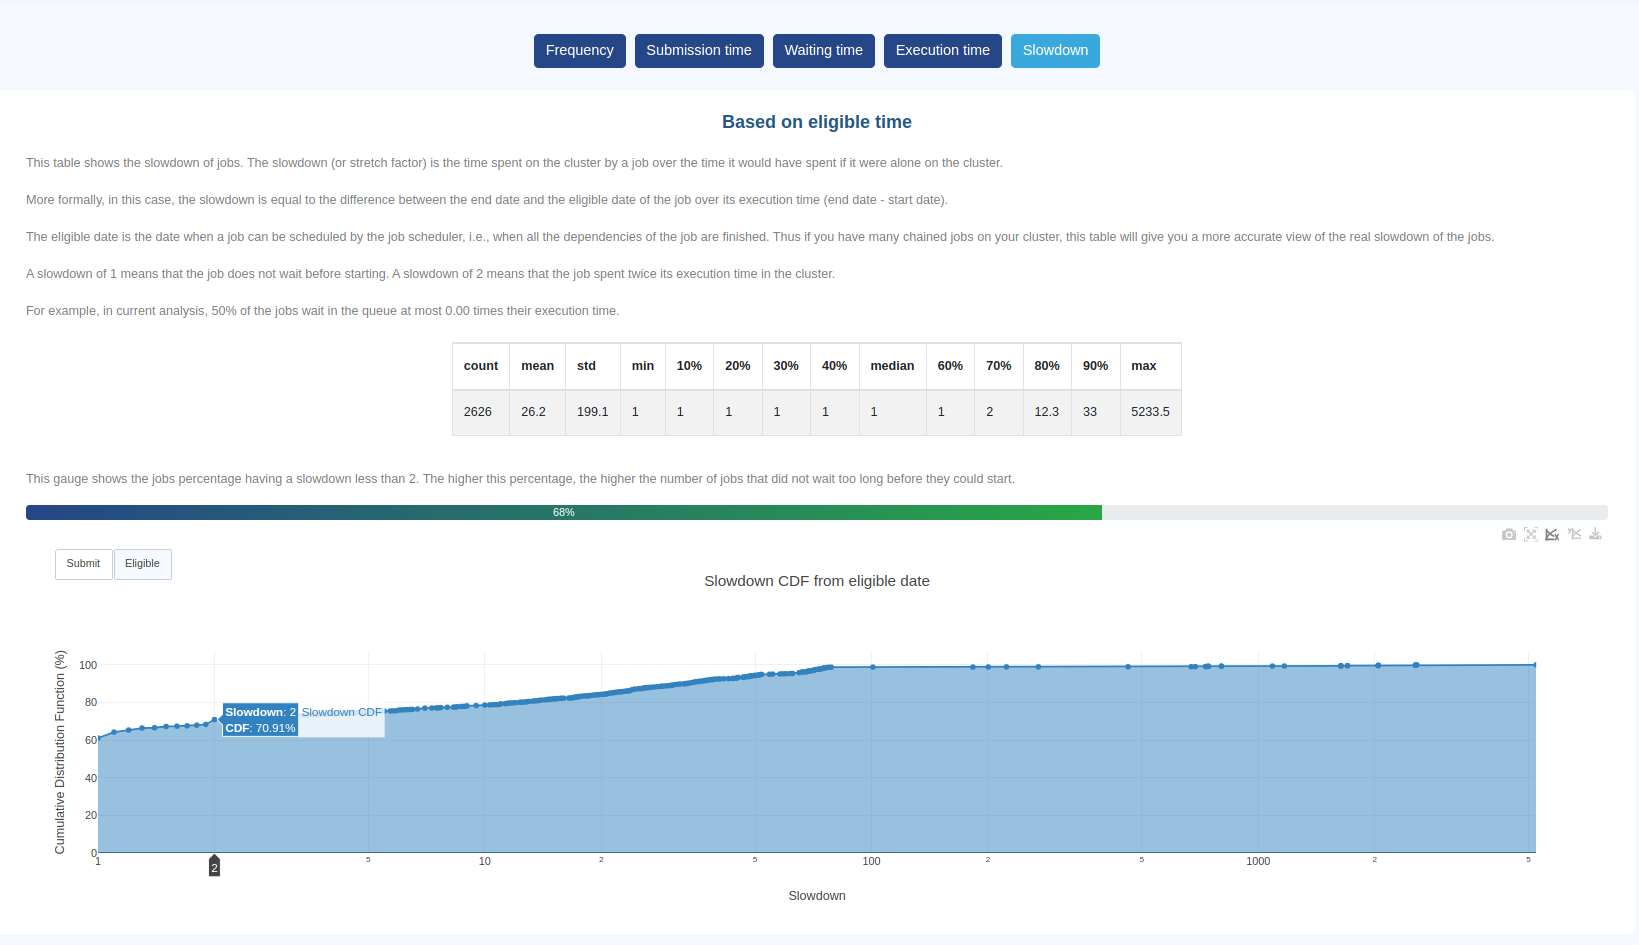Go to the Waiting time tab
The image size is (1639, 945).
point(823,51)
